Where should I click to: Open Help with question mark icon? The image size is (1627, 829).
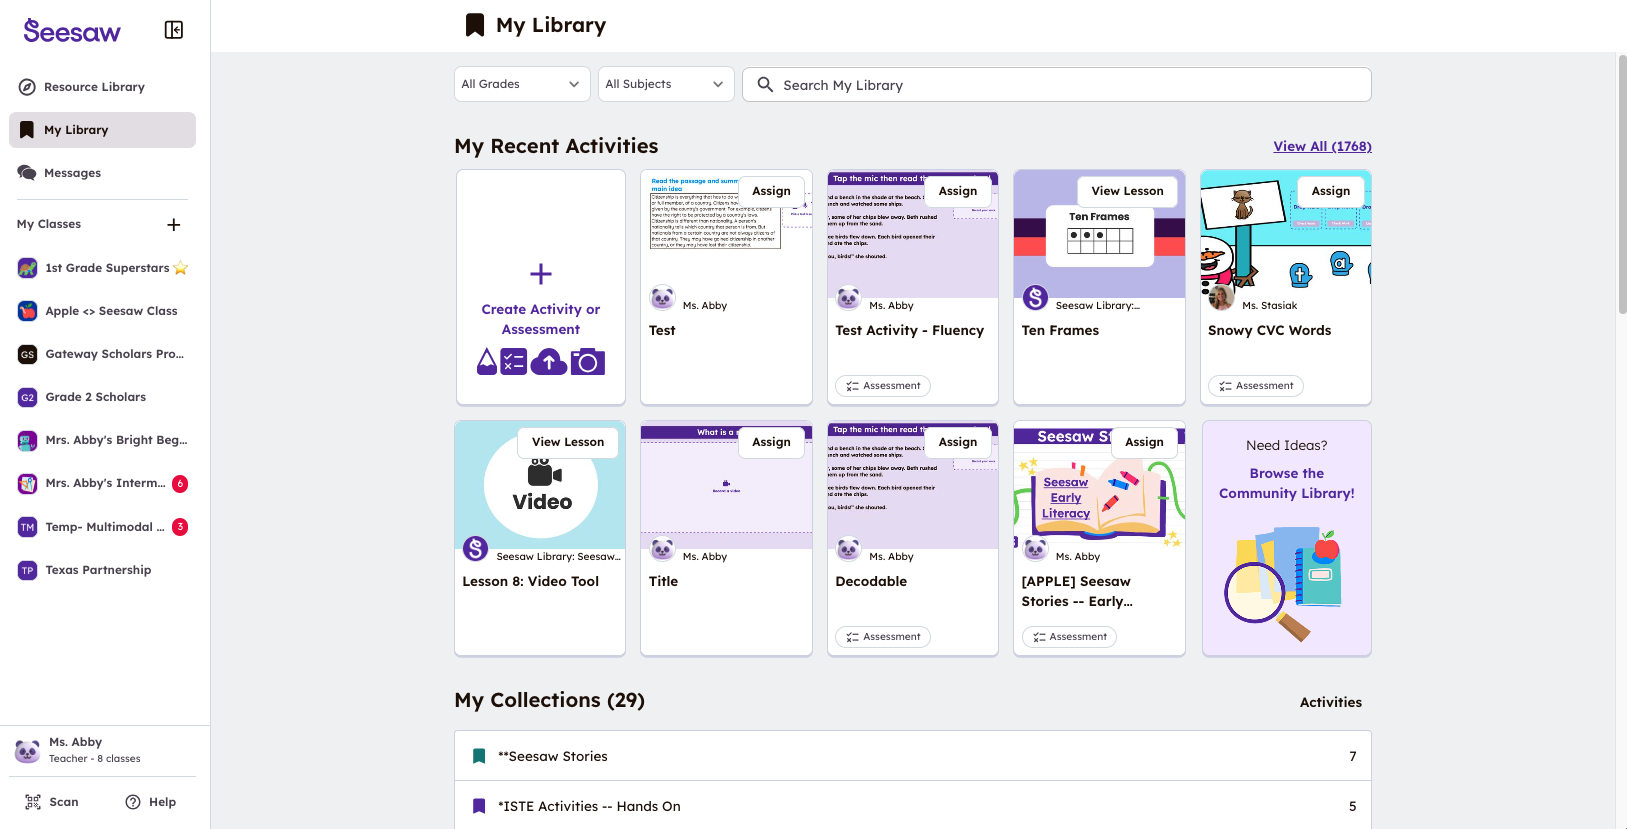[x=150, y=802]
